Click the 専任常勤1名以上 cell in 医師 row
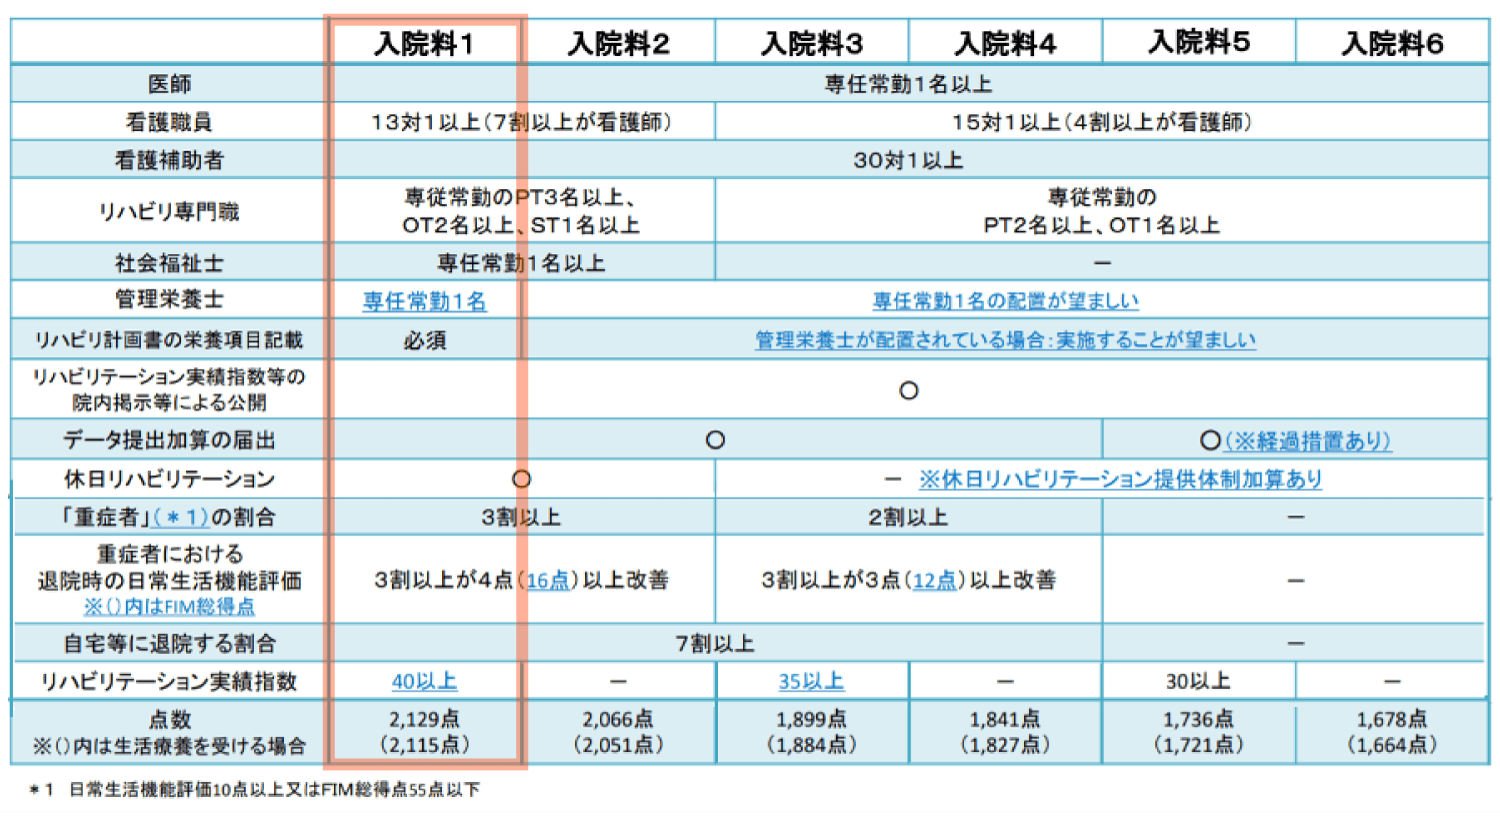 [908, 84]
